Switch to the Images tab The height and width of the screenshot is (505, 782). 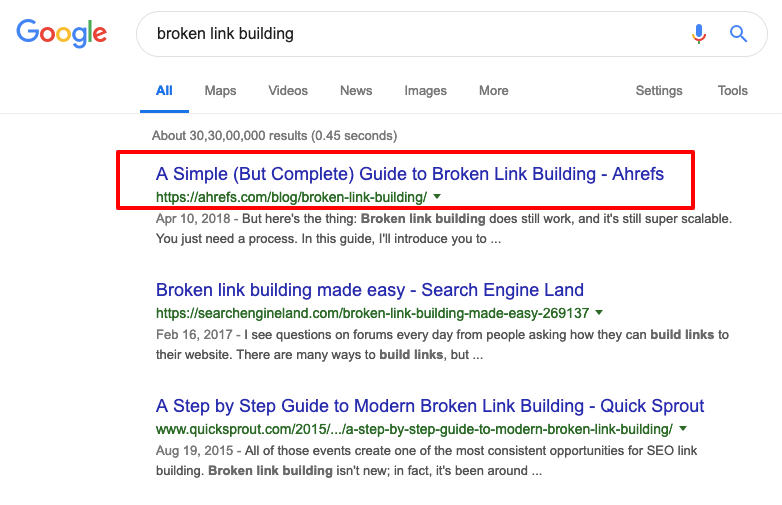(425, 91)
